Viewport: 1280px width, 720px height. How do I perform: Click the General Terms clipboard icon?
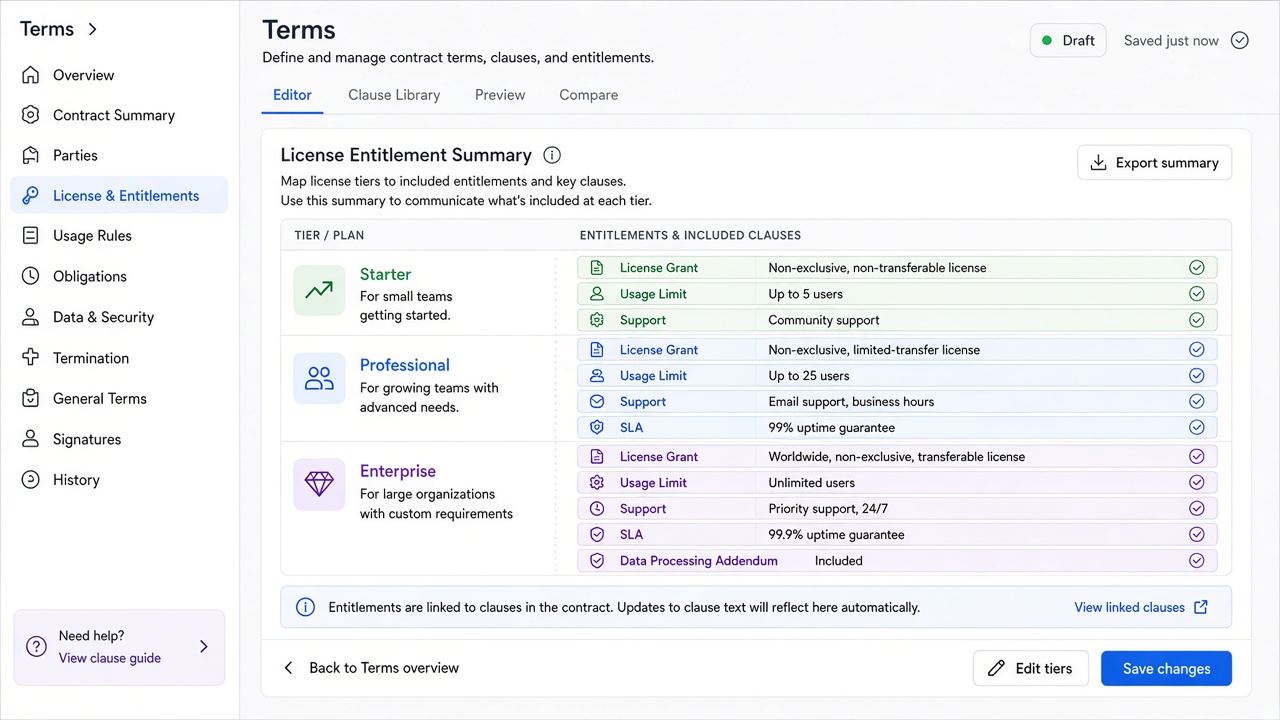tap(31, 398)
